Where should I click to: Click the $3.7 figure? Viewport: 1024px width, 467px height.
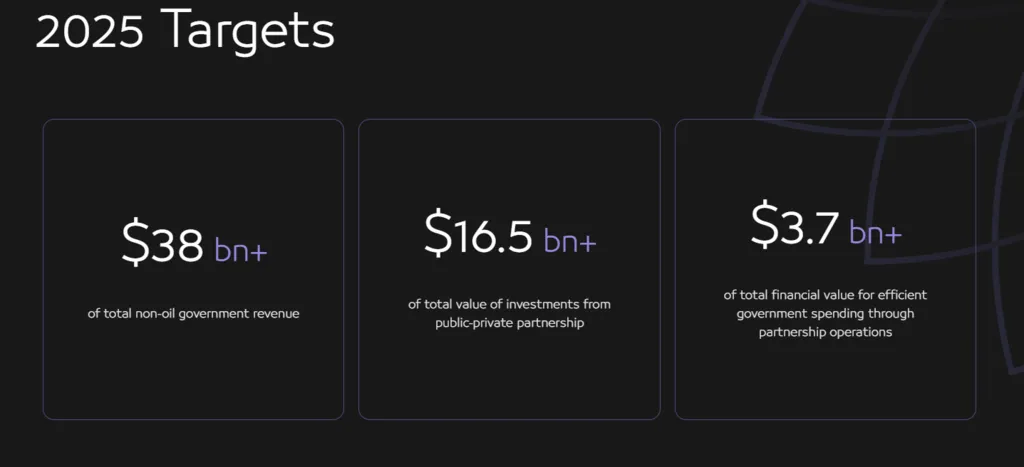click(795, 225)
